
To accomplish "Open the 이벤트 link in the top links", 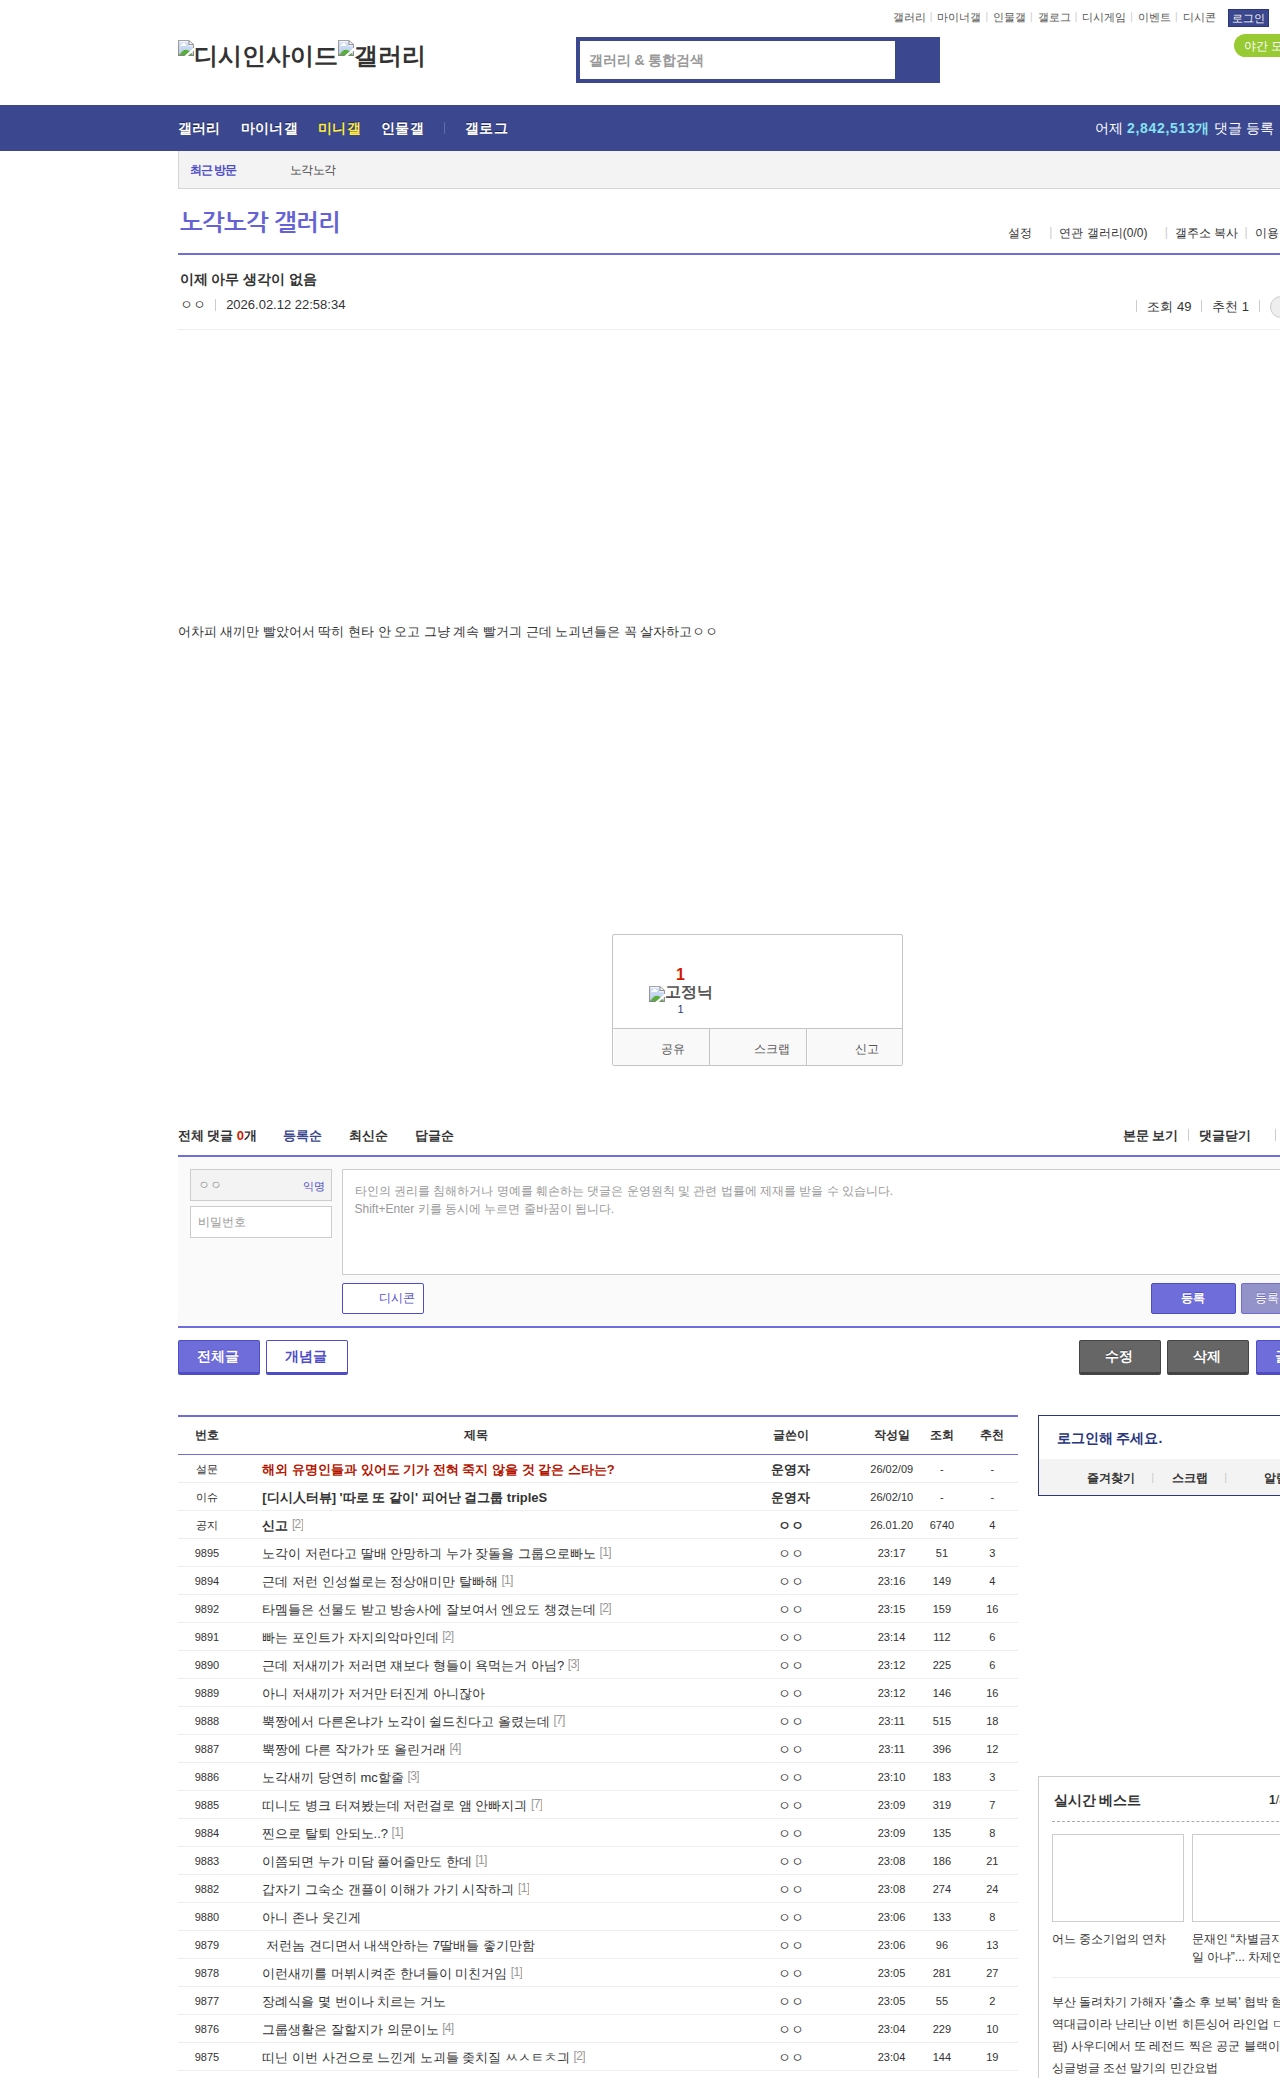I will [1154, 18].
